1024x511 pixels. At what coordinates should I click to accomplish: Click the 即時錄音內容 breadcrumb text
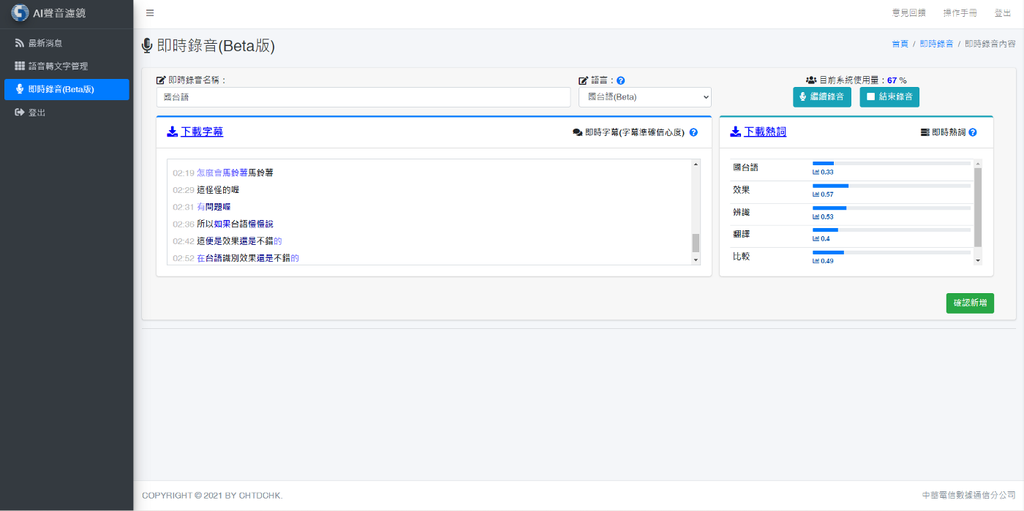click(990, 44)
